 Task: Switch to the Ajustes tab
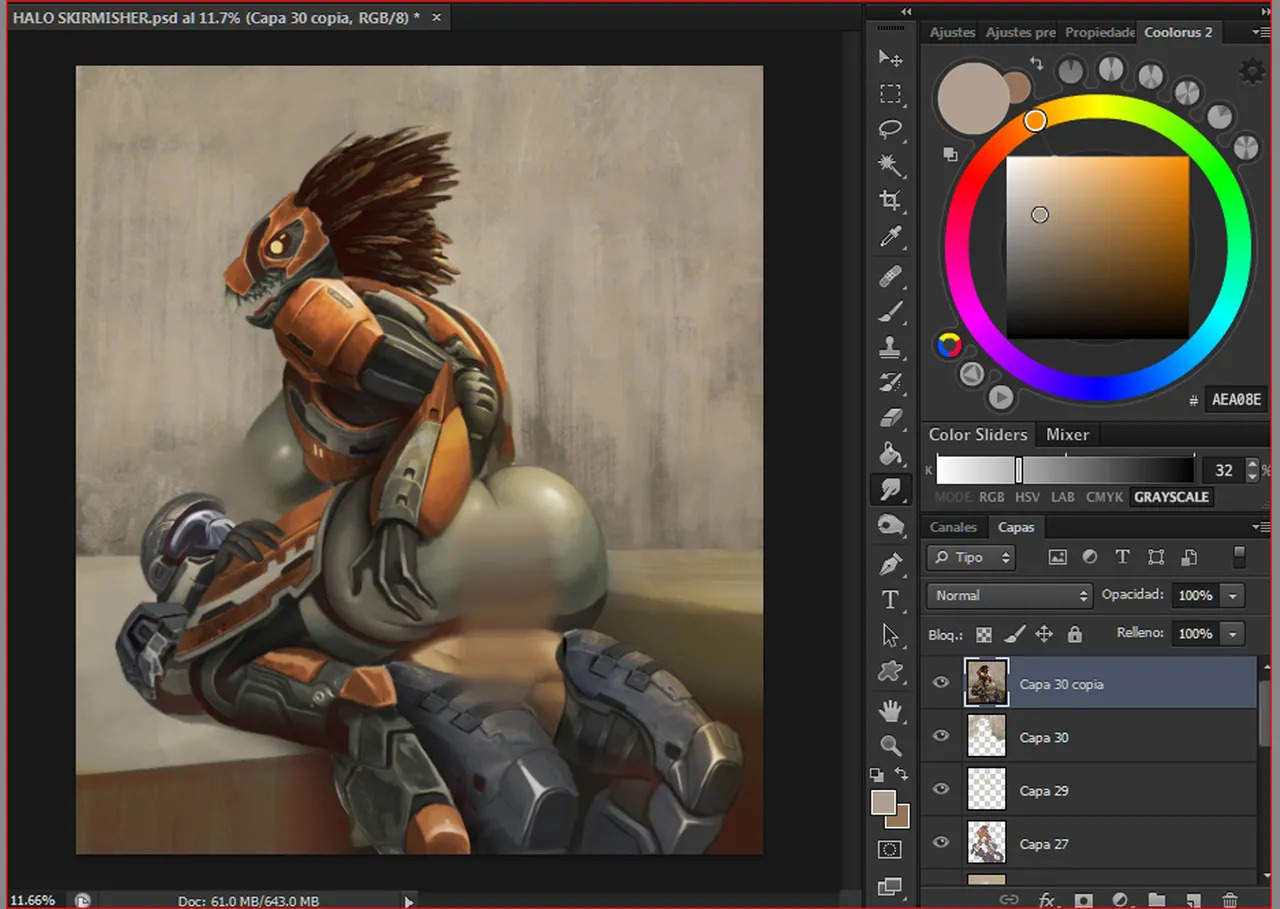(x=952, y=32)
